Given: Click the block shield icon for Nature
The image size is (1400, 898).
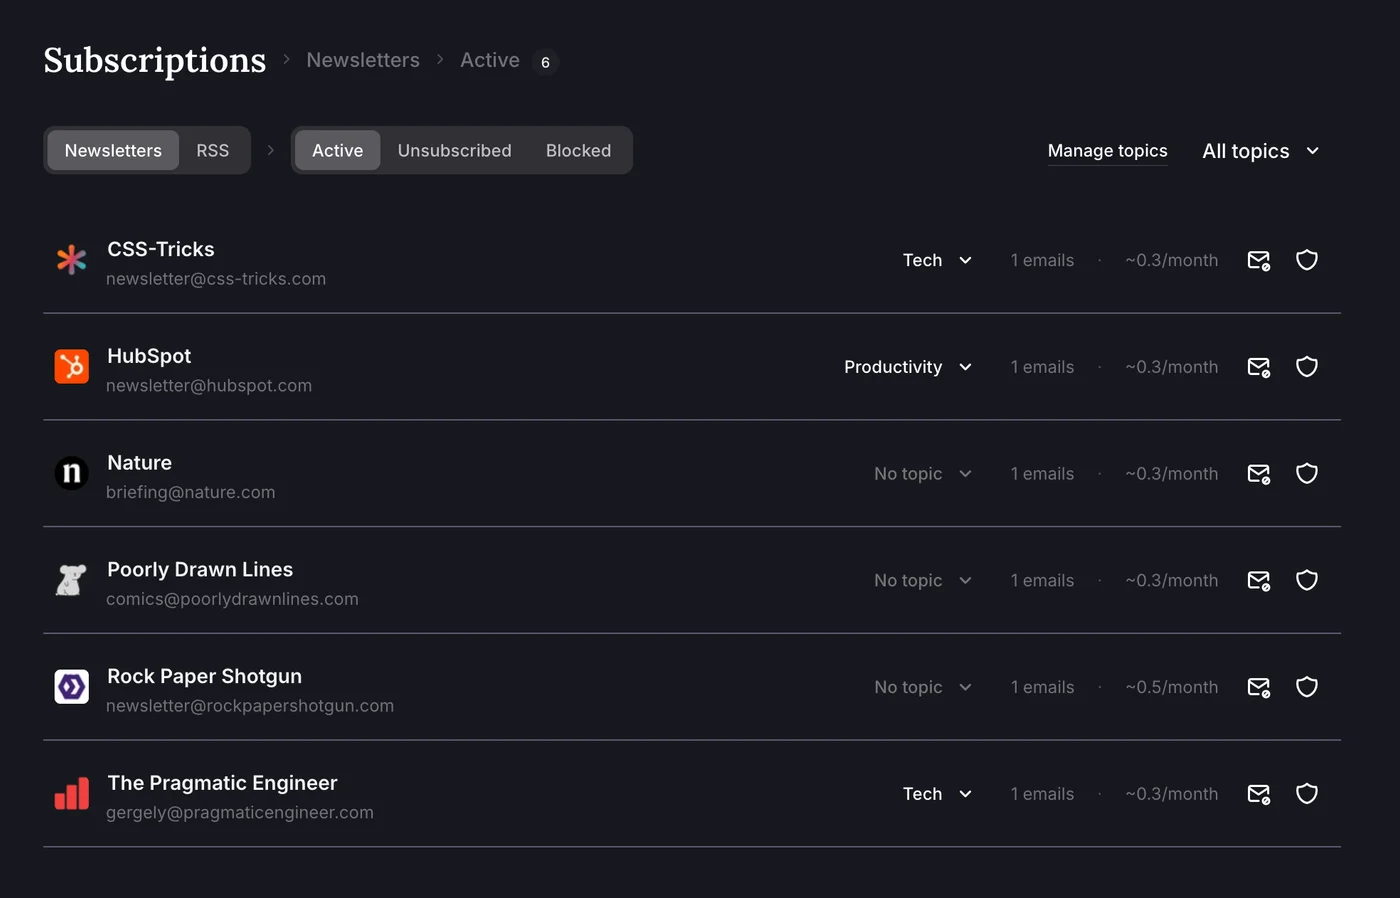Looking at the screenshot, I should (1307, 473).
